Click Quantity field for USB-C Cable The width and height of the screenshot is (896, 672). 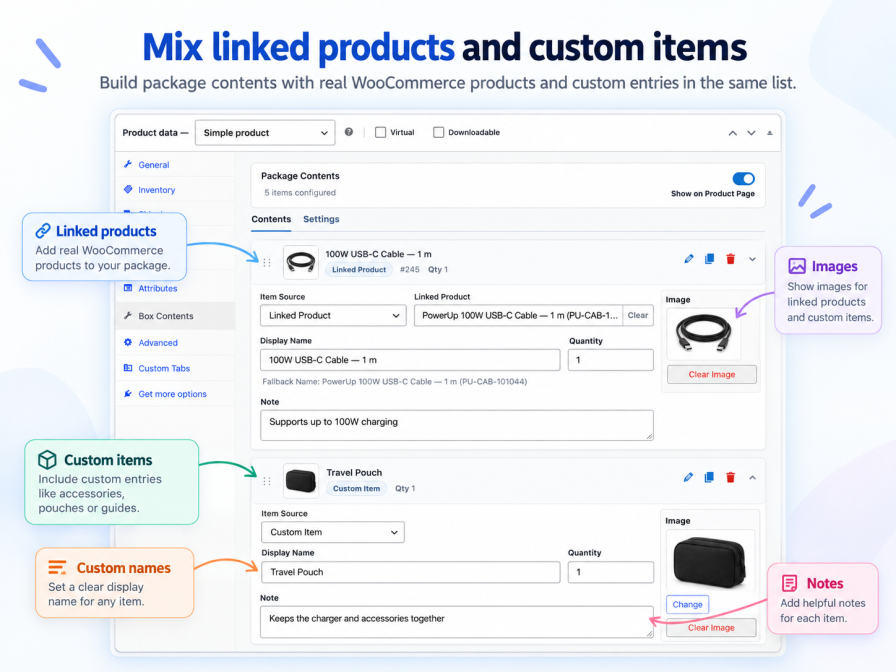point(610,360)
